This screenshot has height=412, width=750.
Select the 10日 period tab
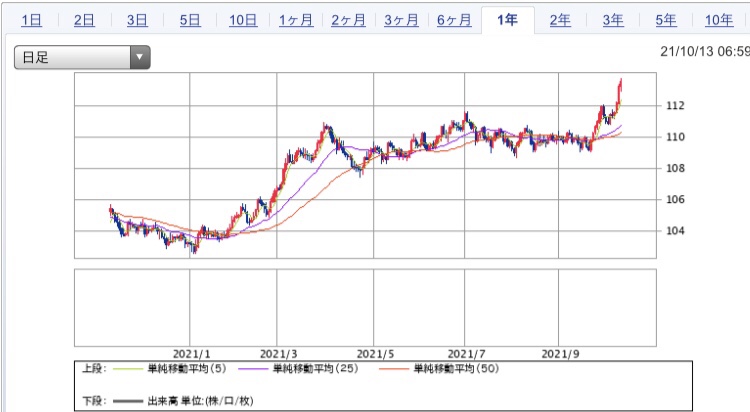(x=243, y=20)
